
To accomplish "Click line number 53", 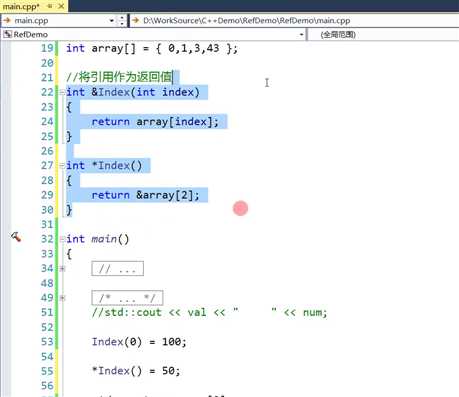I will tap(47, 342).
